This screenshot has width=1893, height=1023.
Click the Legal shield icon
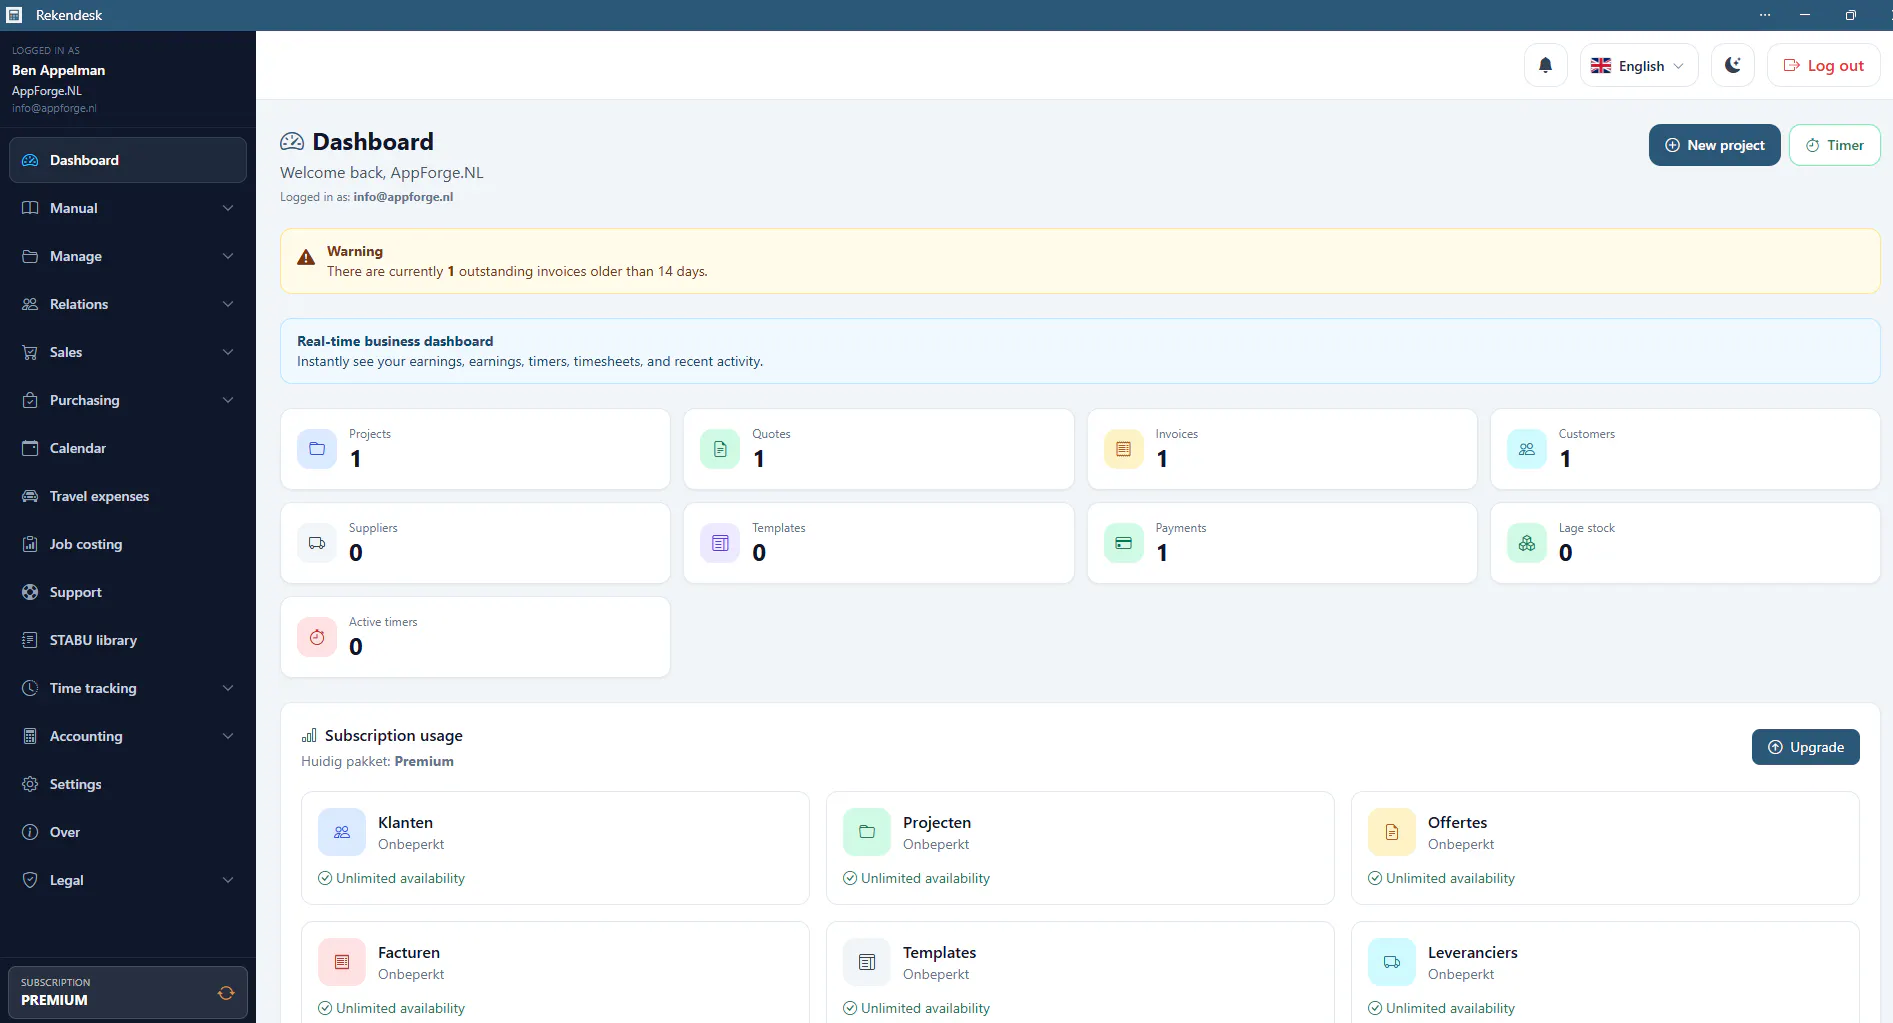[x=30, y=880]
